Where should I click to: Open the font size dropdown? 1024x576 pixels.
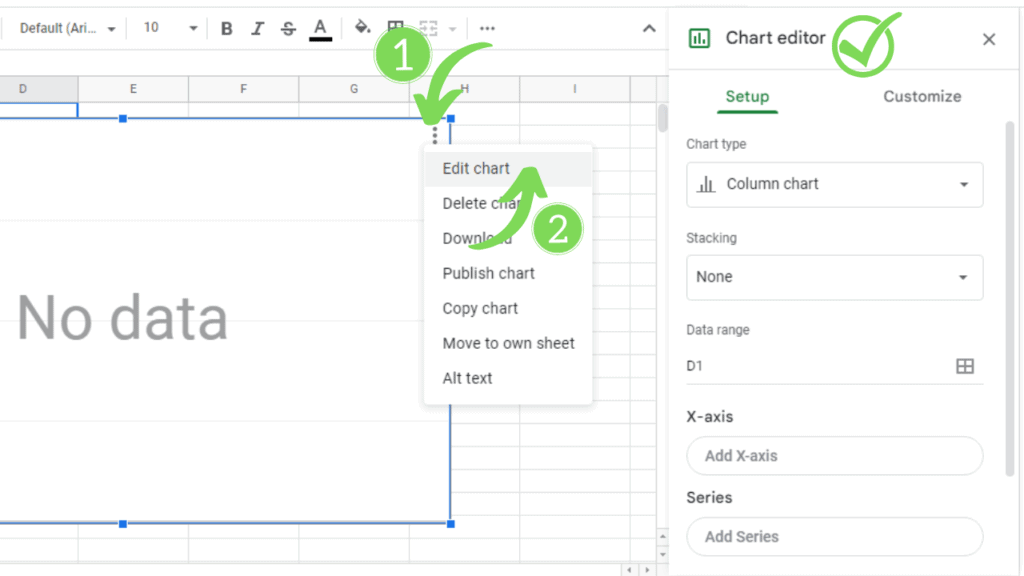170,28
